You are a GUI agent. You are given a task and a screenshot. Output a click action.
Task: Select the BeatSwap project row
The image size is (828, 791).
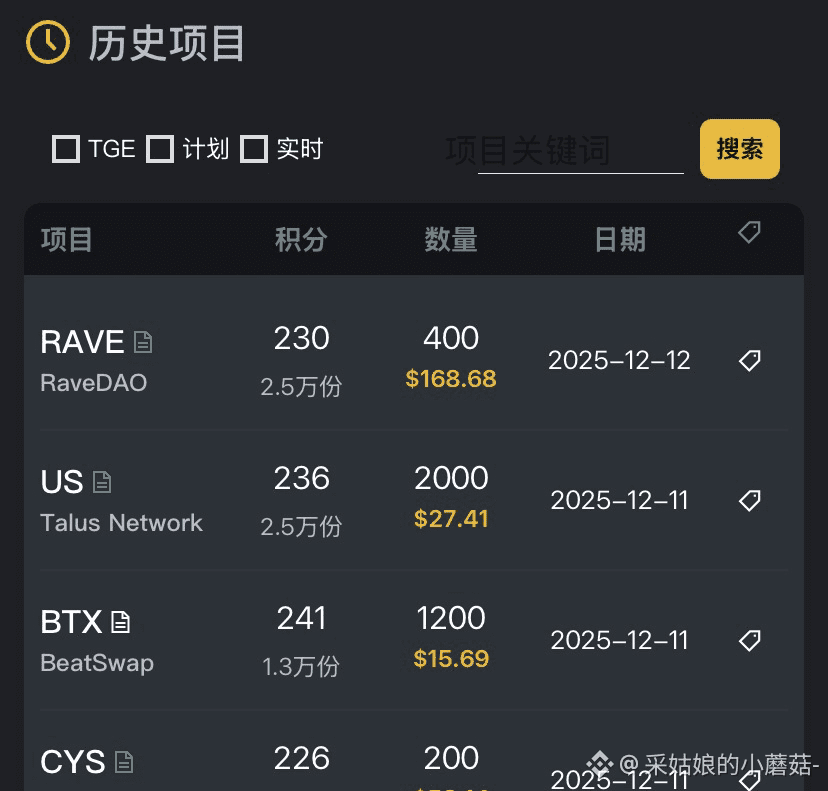(414, 641)
